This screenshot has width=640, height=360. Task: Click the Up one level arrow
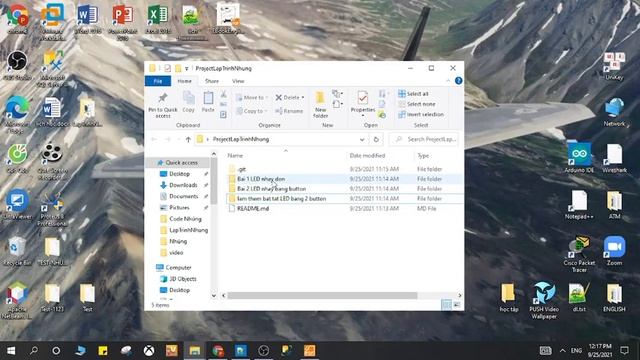point(188,140)
